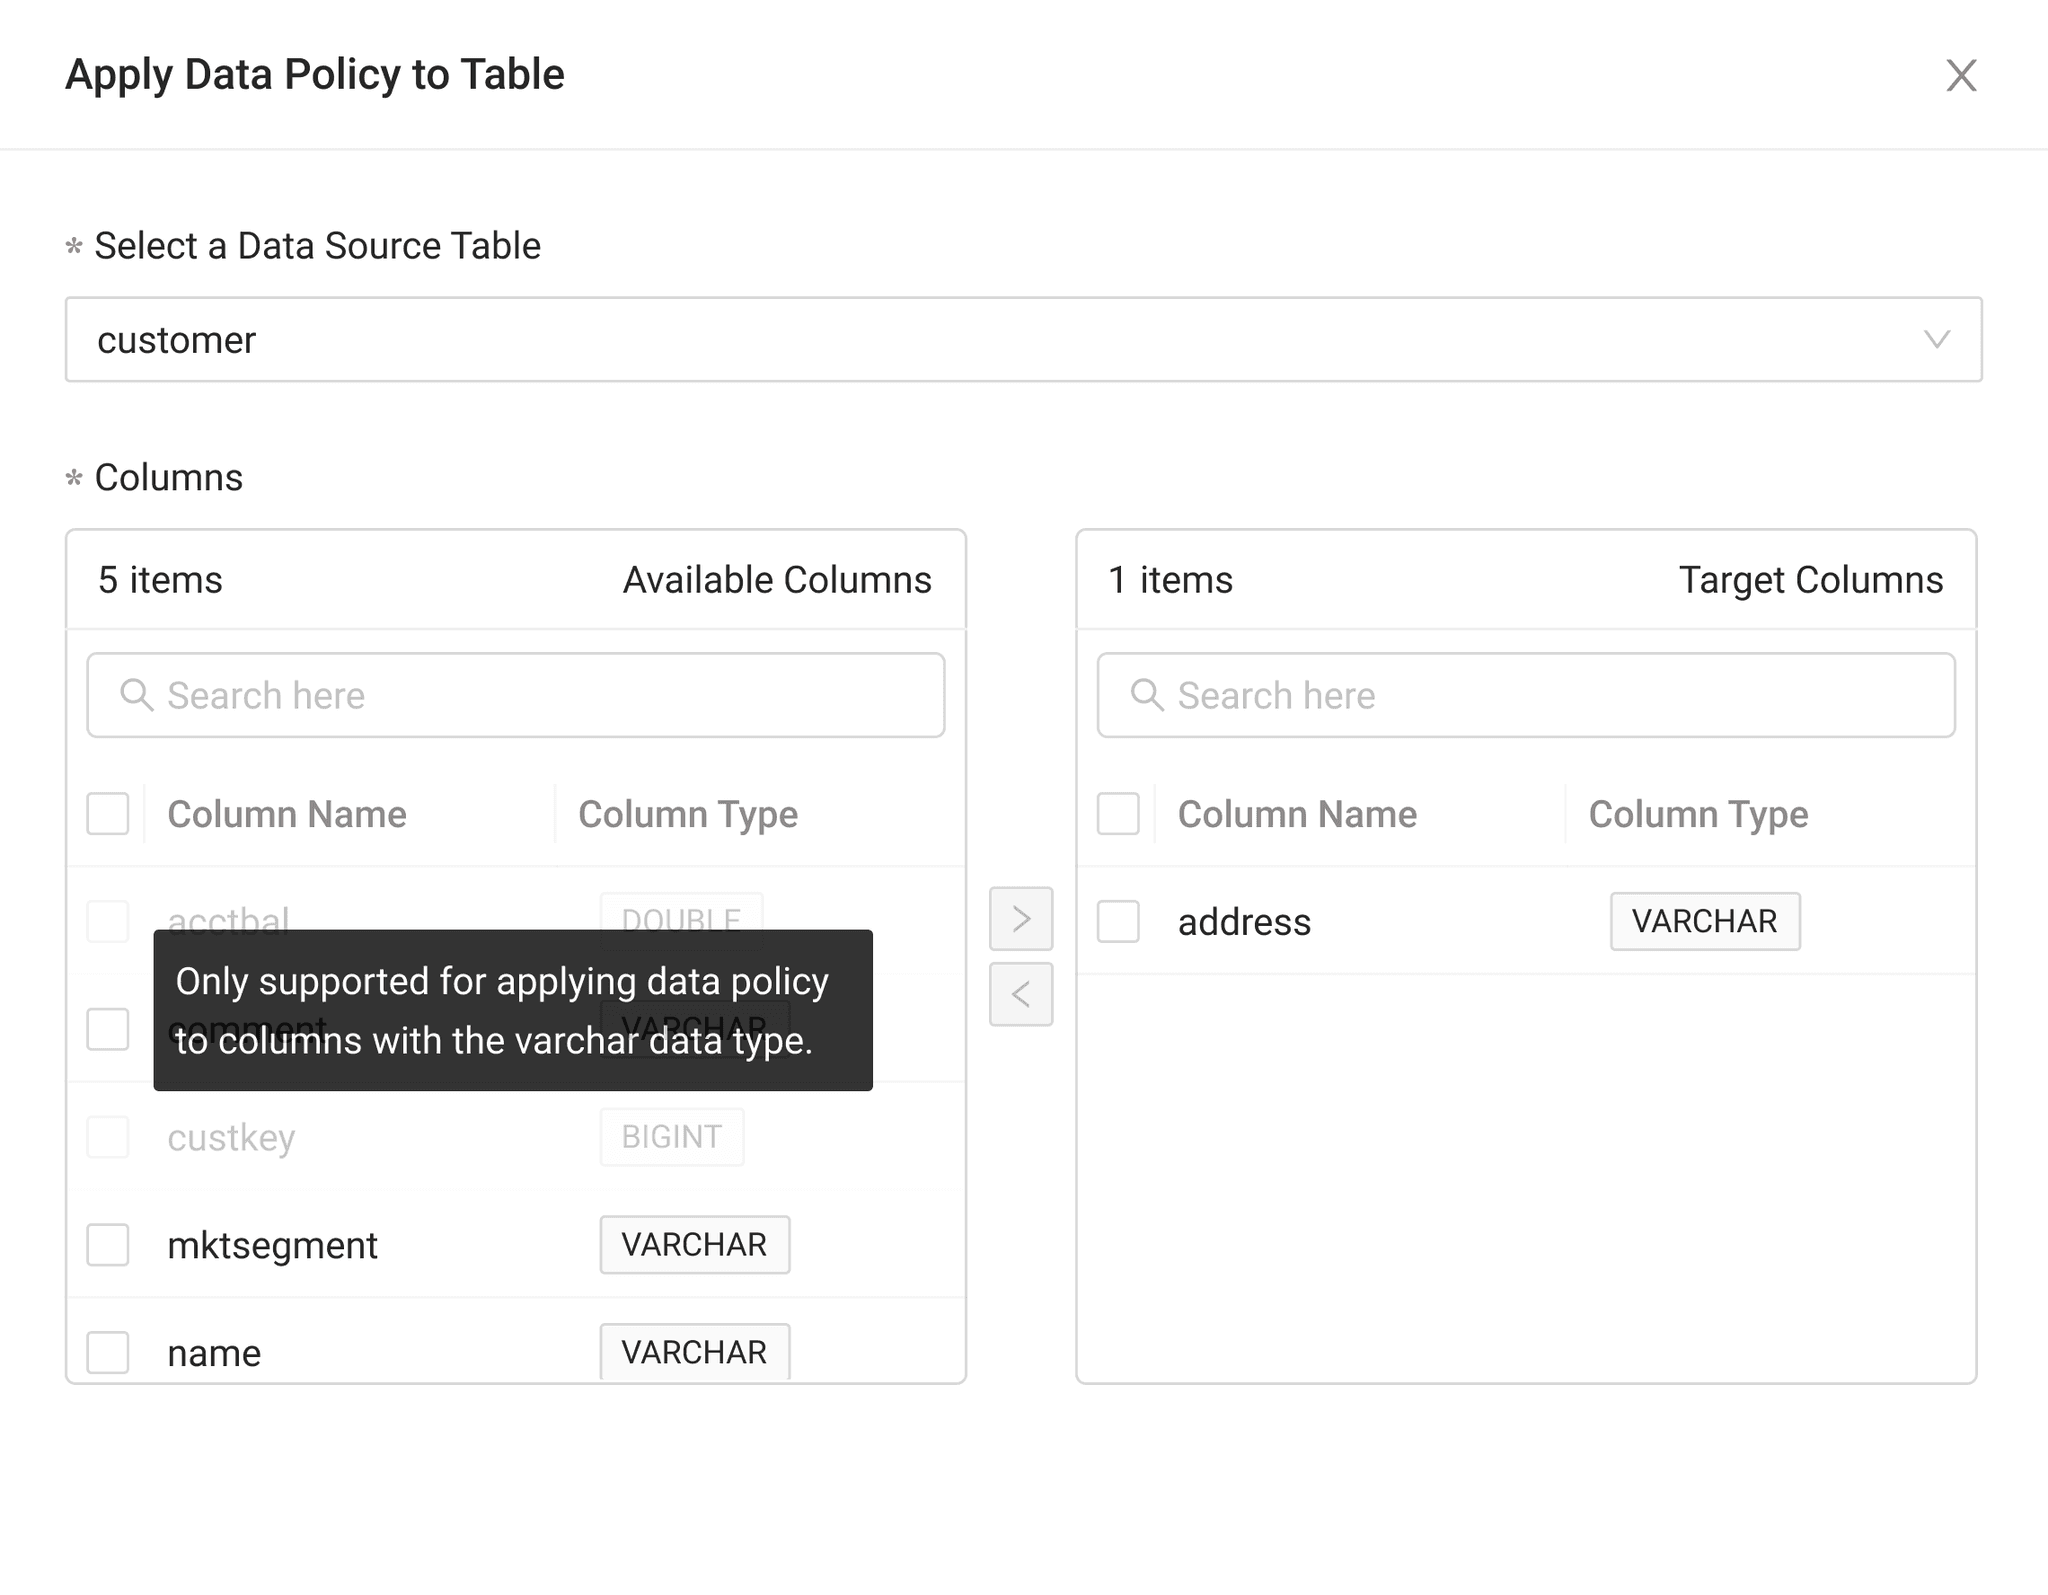This screenshot has width=2048, height=1595.
Task: Select all Target Columns checkbox
Action: pos(1118,814)
